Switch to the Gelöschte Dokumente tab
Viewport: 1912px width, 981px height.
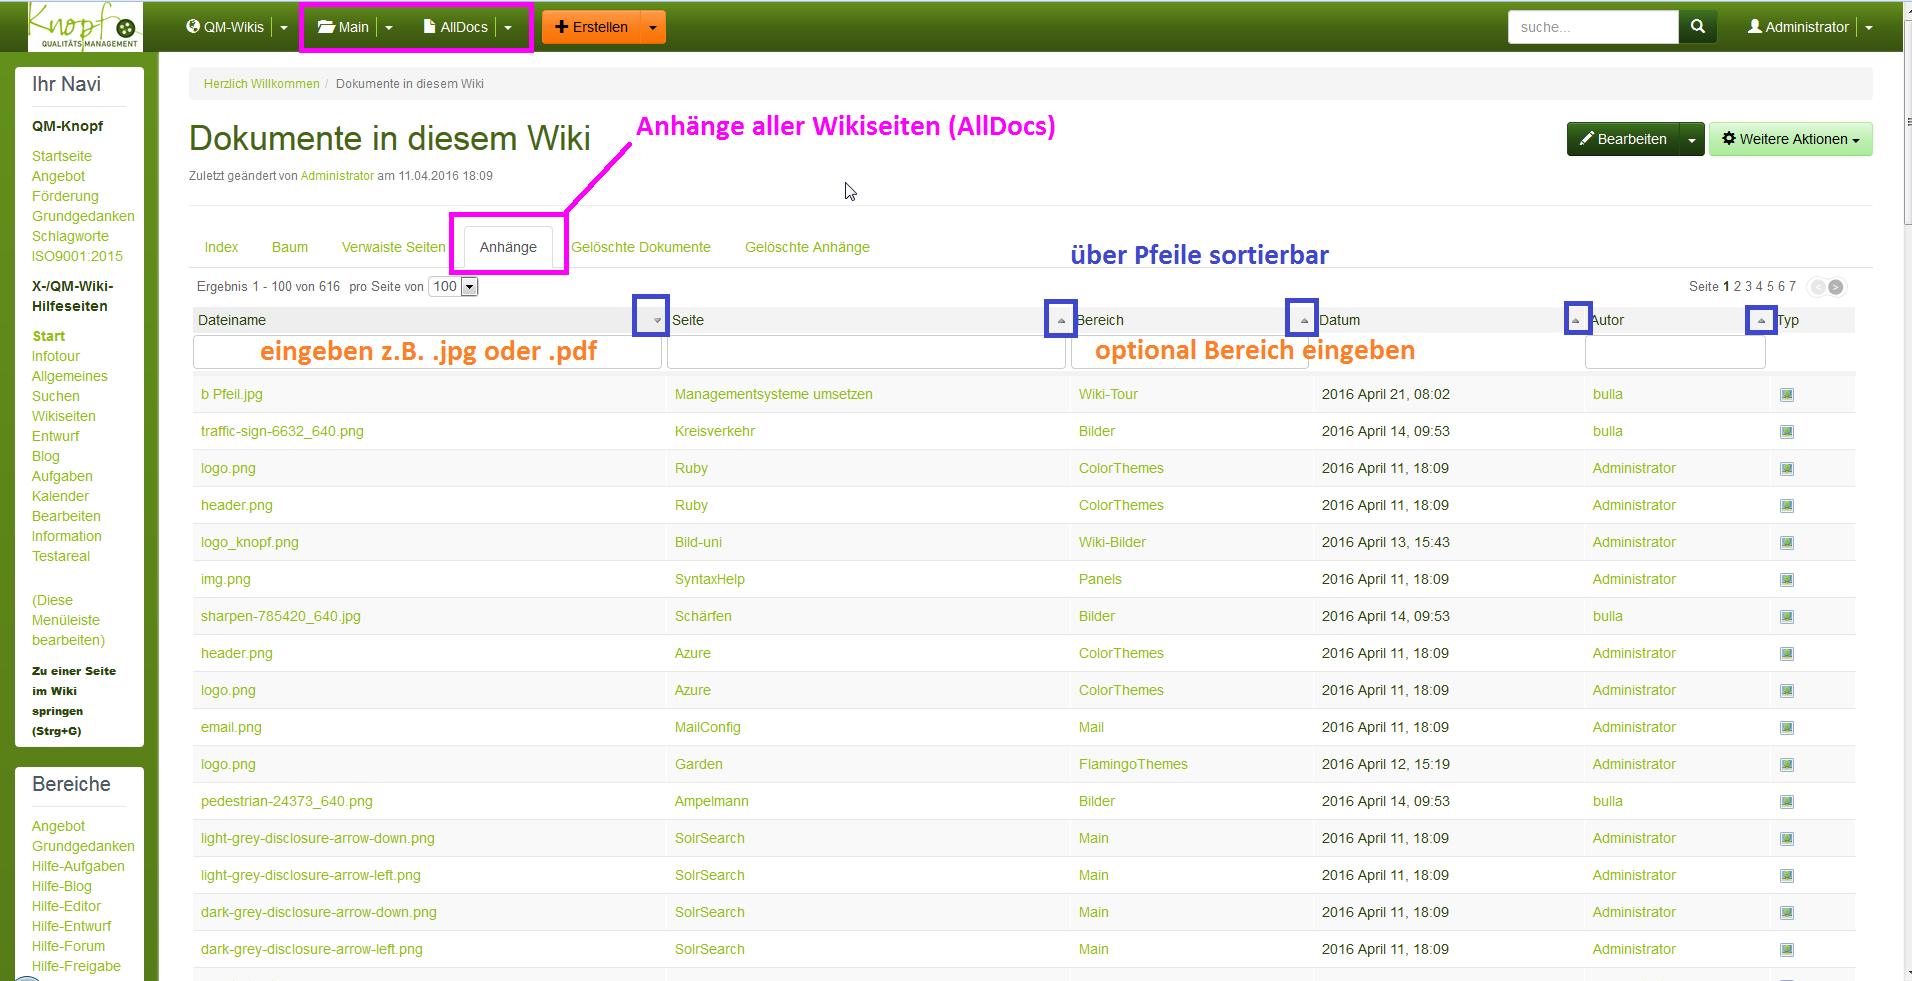coord(641,247)
